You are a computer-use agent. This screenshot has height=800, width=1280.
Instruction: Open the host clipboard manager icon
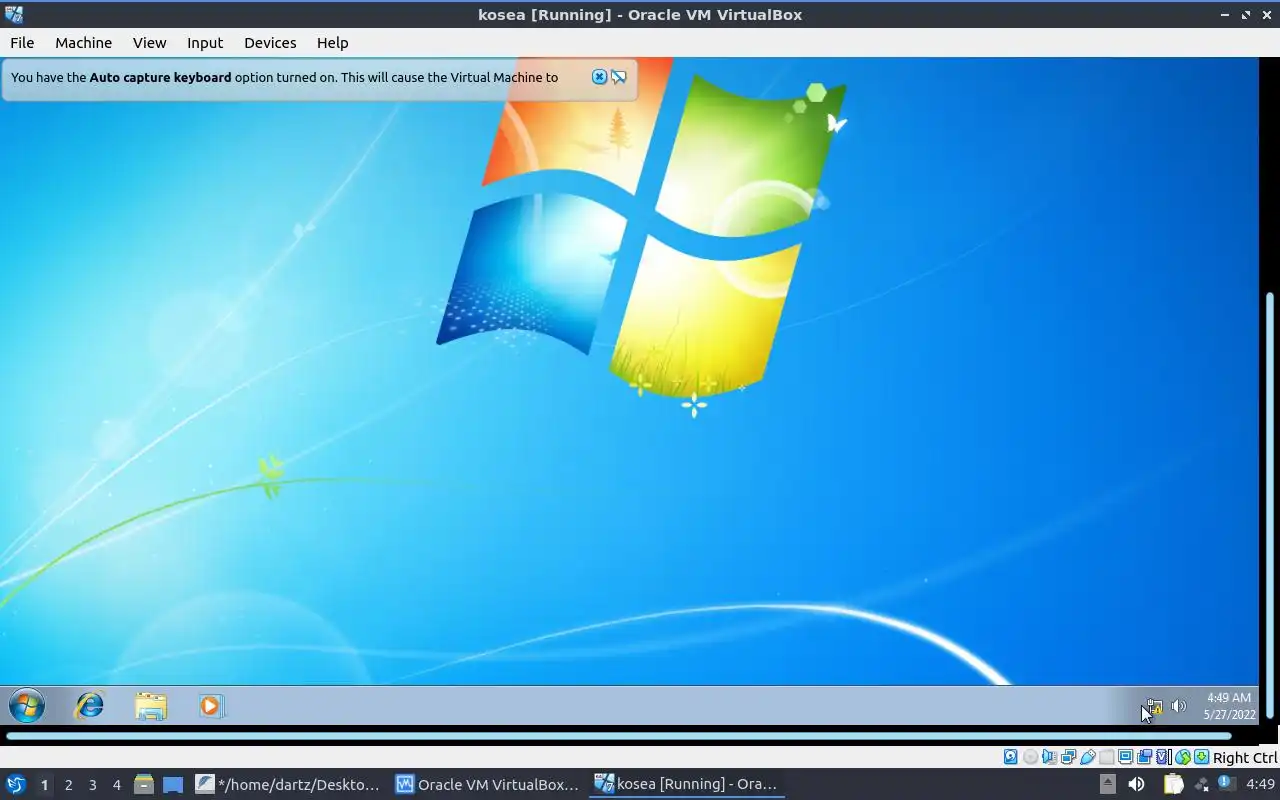(x=1173, y=784)
